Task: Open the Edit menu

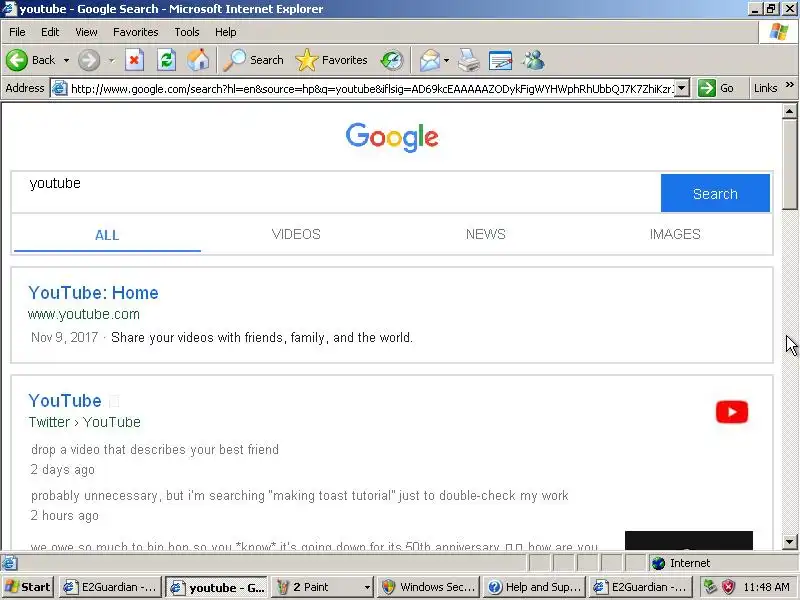Action: 50,32
